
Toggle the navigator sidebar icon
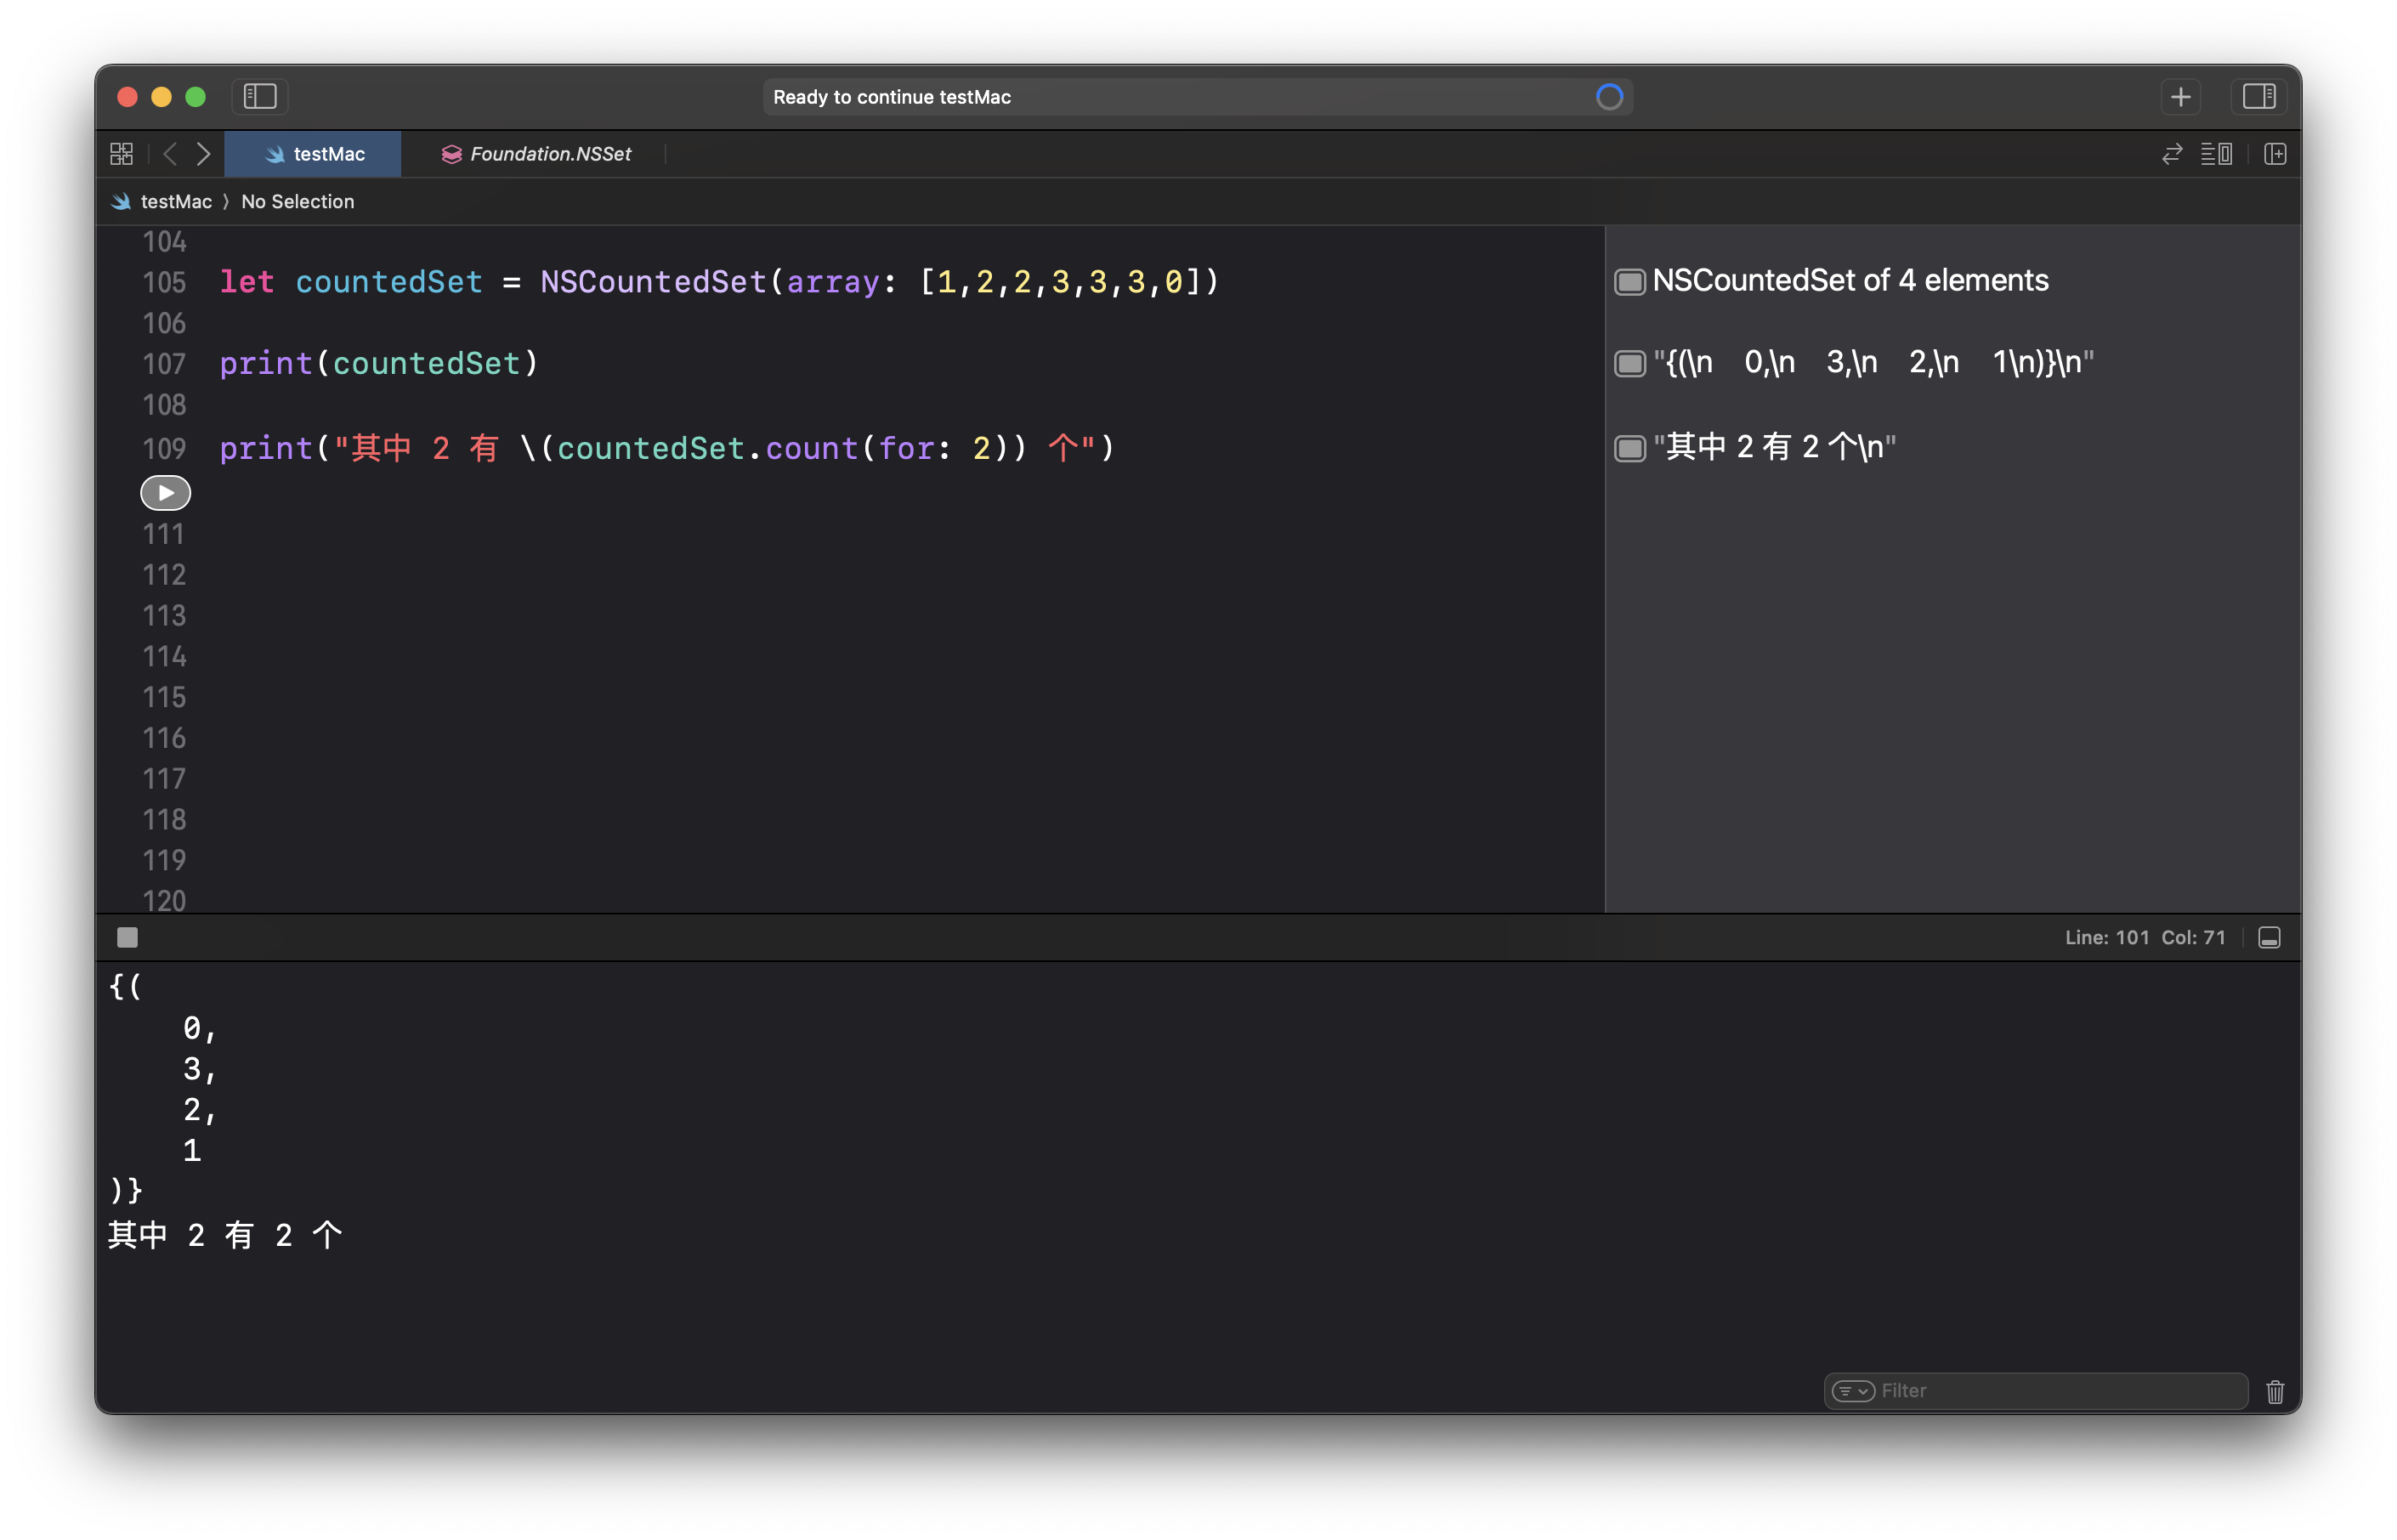pos(260,96)
